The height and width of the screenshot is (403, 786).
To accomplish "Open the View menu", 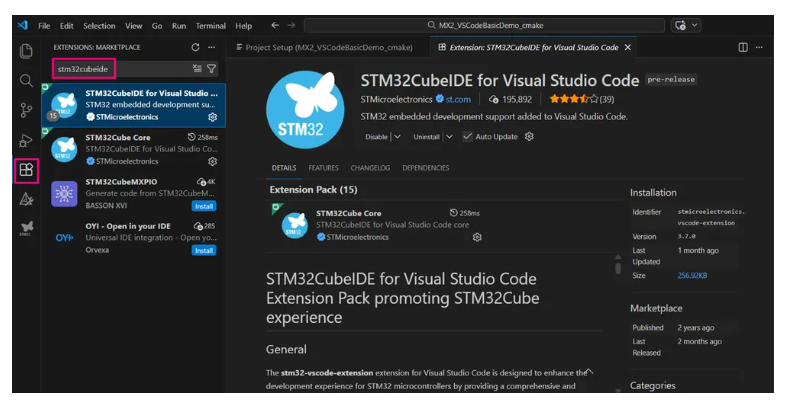I will [x=133, y=26].
